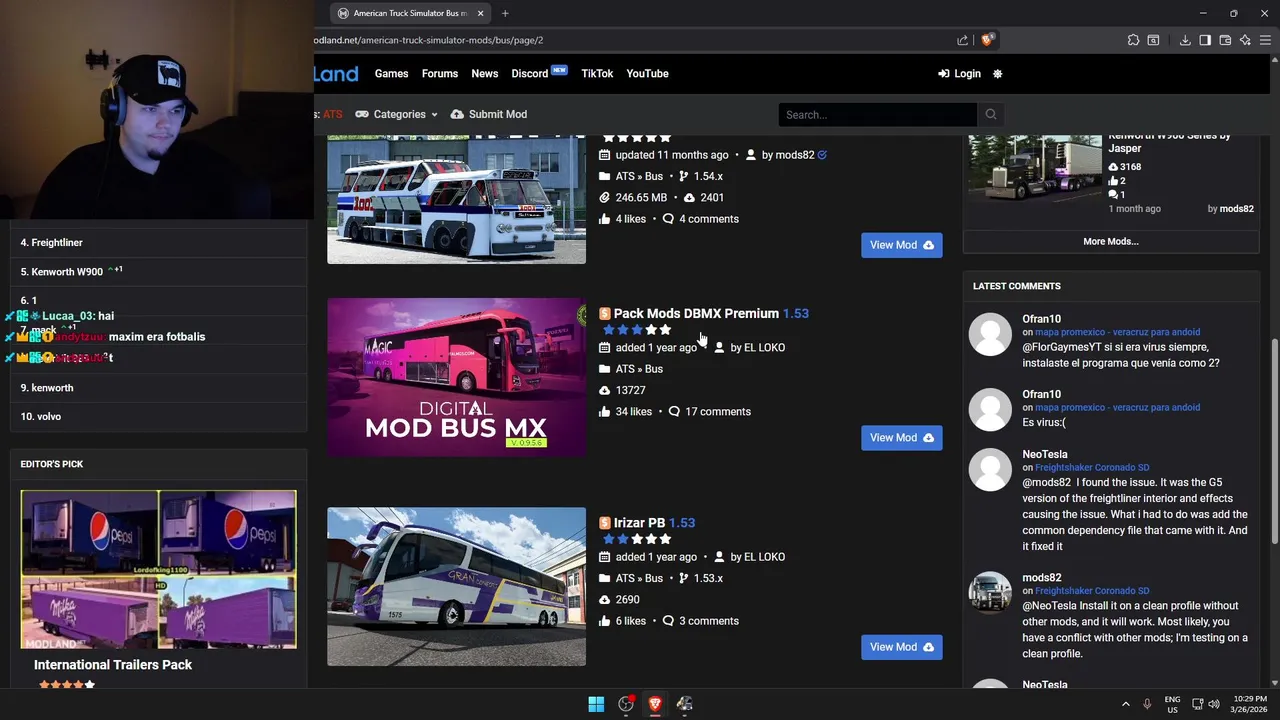Open the browser downloads icon
Screen dimensions: 1280x720
tap(1185, 40)
